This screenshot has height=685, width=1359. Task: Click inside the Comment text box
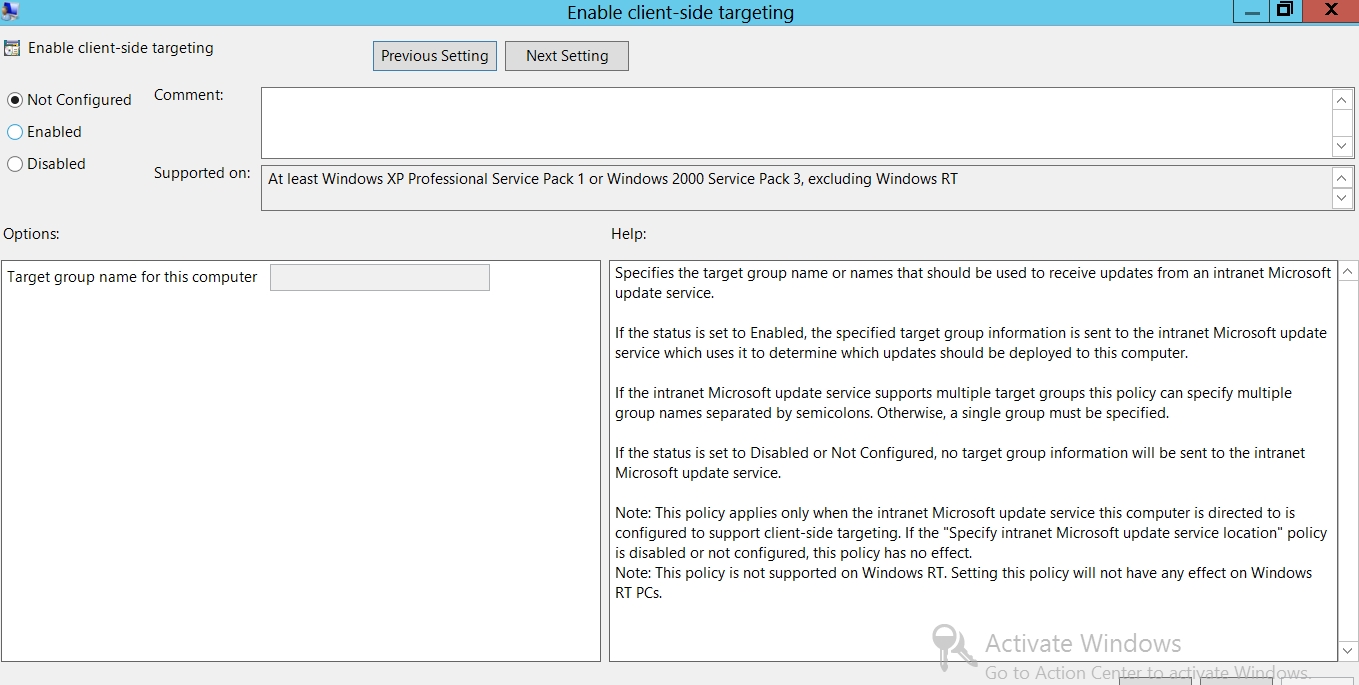coord(796,123)
